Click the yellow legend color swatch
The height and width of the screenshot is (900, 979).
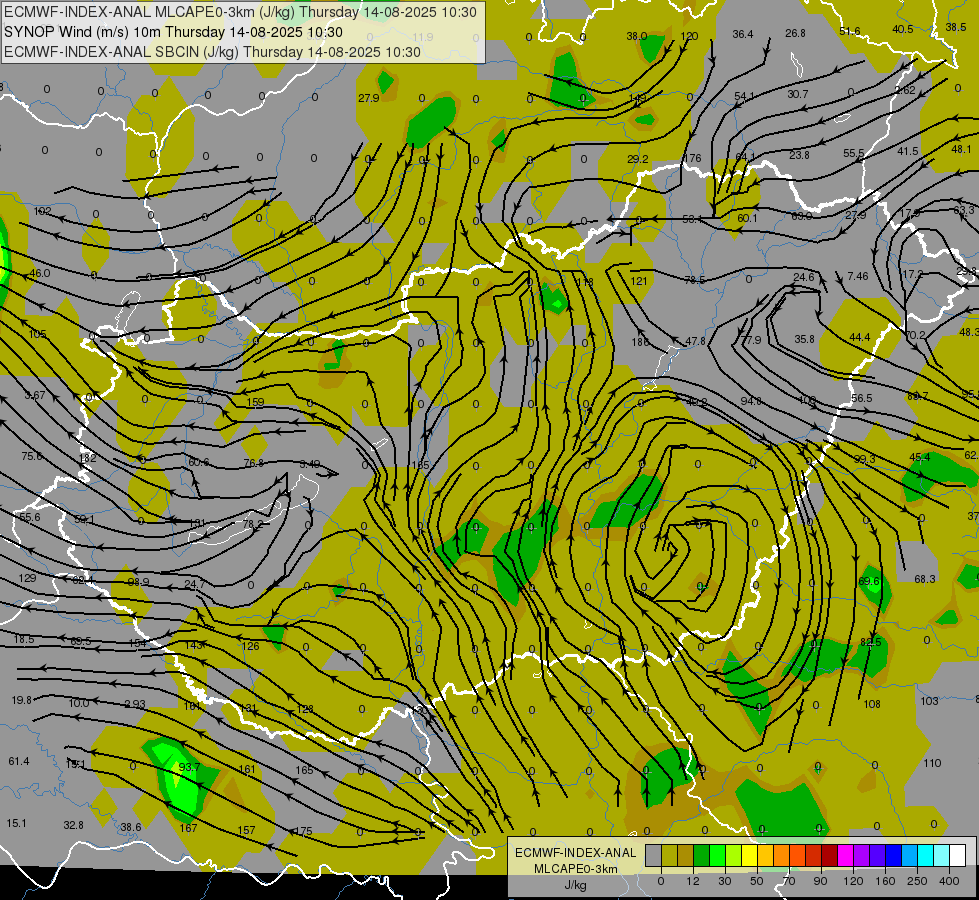pos(749,855)
